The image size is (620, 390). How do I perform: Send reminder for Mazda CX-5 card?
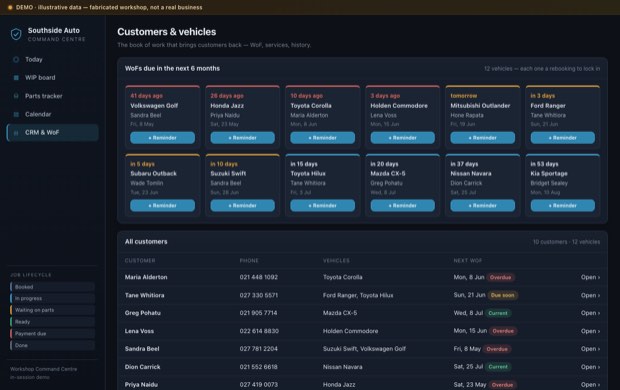coord(403,205)
